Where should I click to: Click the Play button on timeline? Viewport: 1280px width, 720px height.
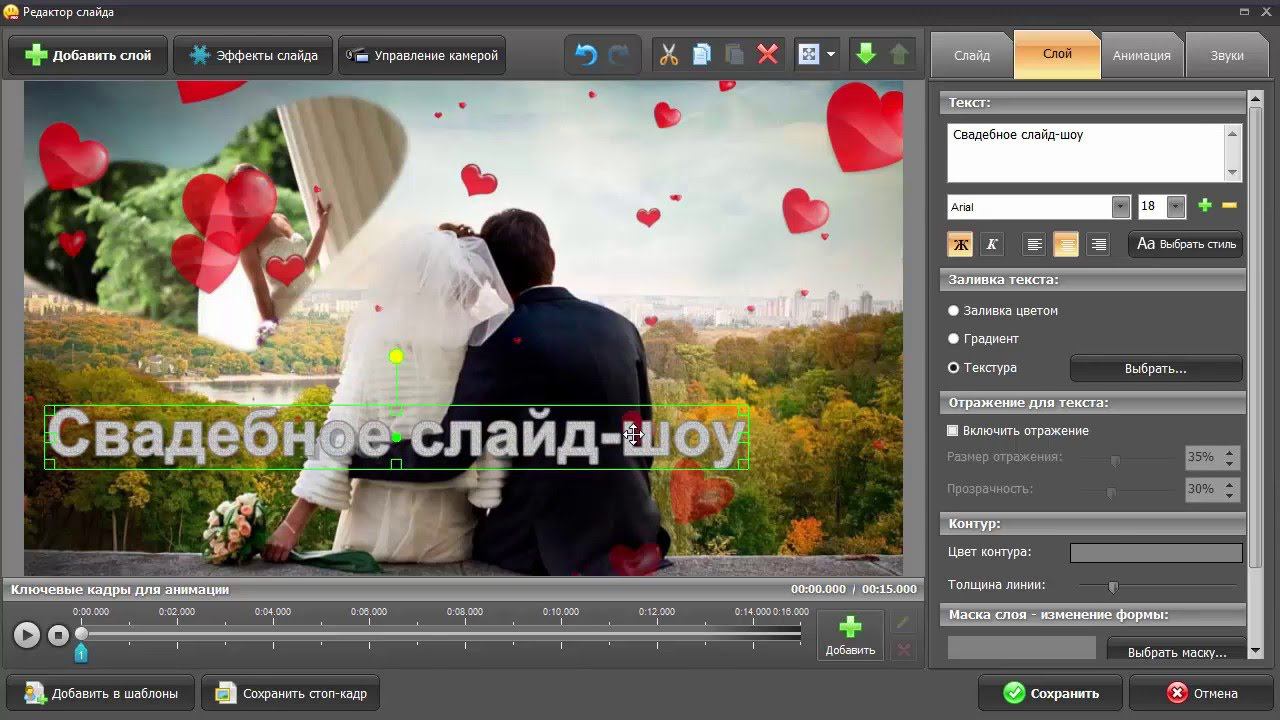[27, 635]
